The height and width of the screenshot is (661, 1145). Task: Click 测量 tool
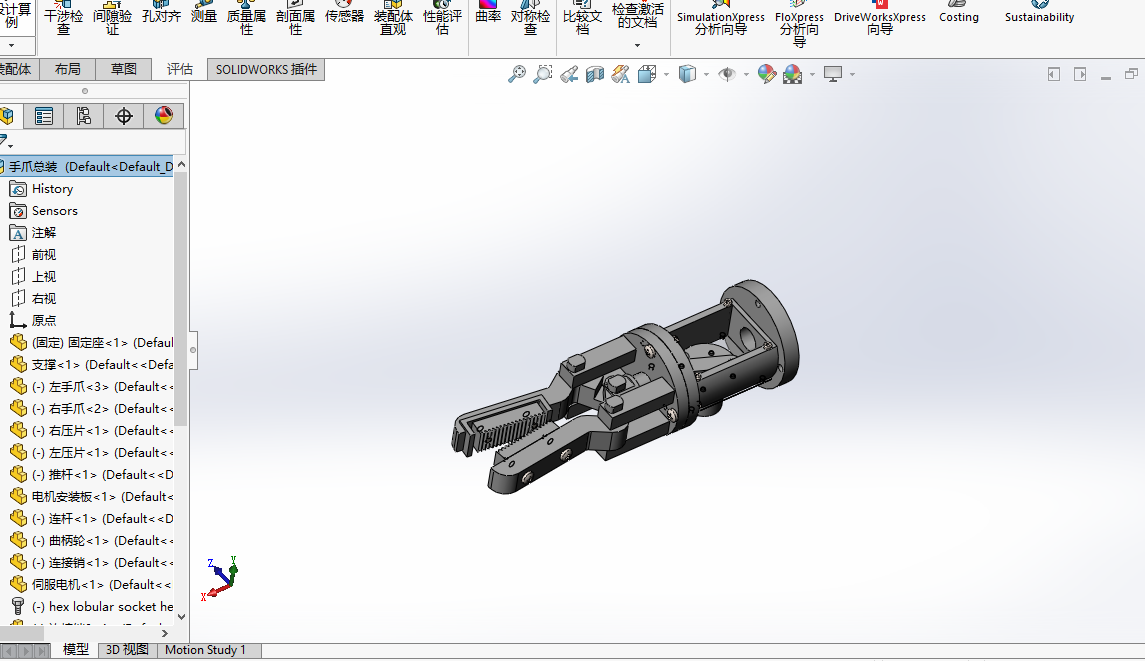point(204,13)
